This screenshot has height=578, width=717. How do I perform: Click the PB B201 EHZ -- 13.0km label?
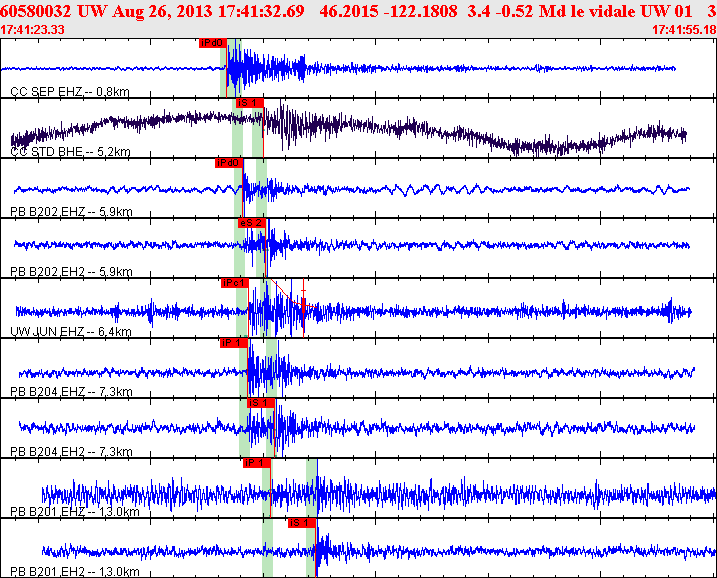coord(75,512)
